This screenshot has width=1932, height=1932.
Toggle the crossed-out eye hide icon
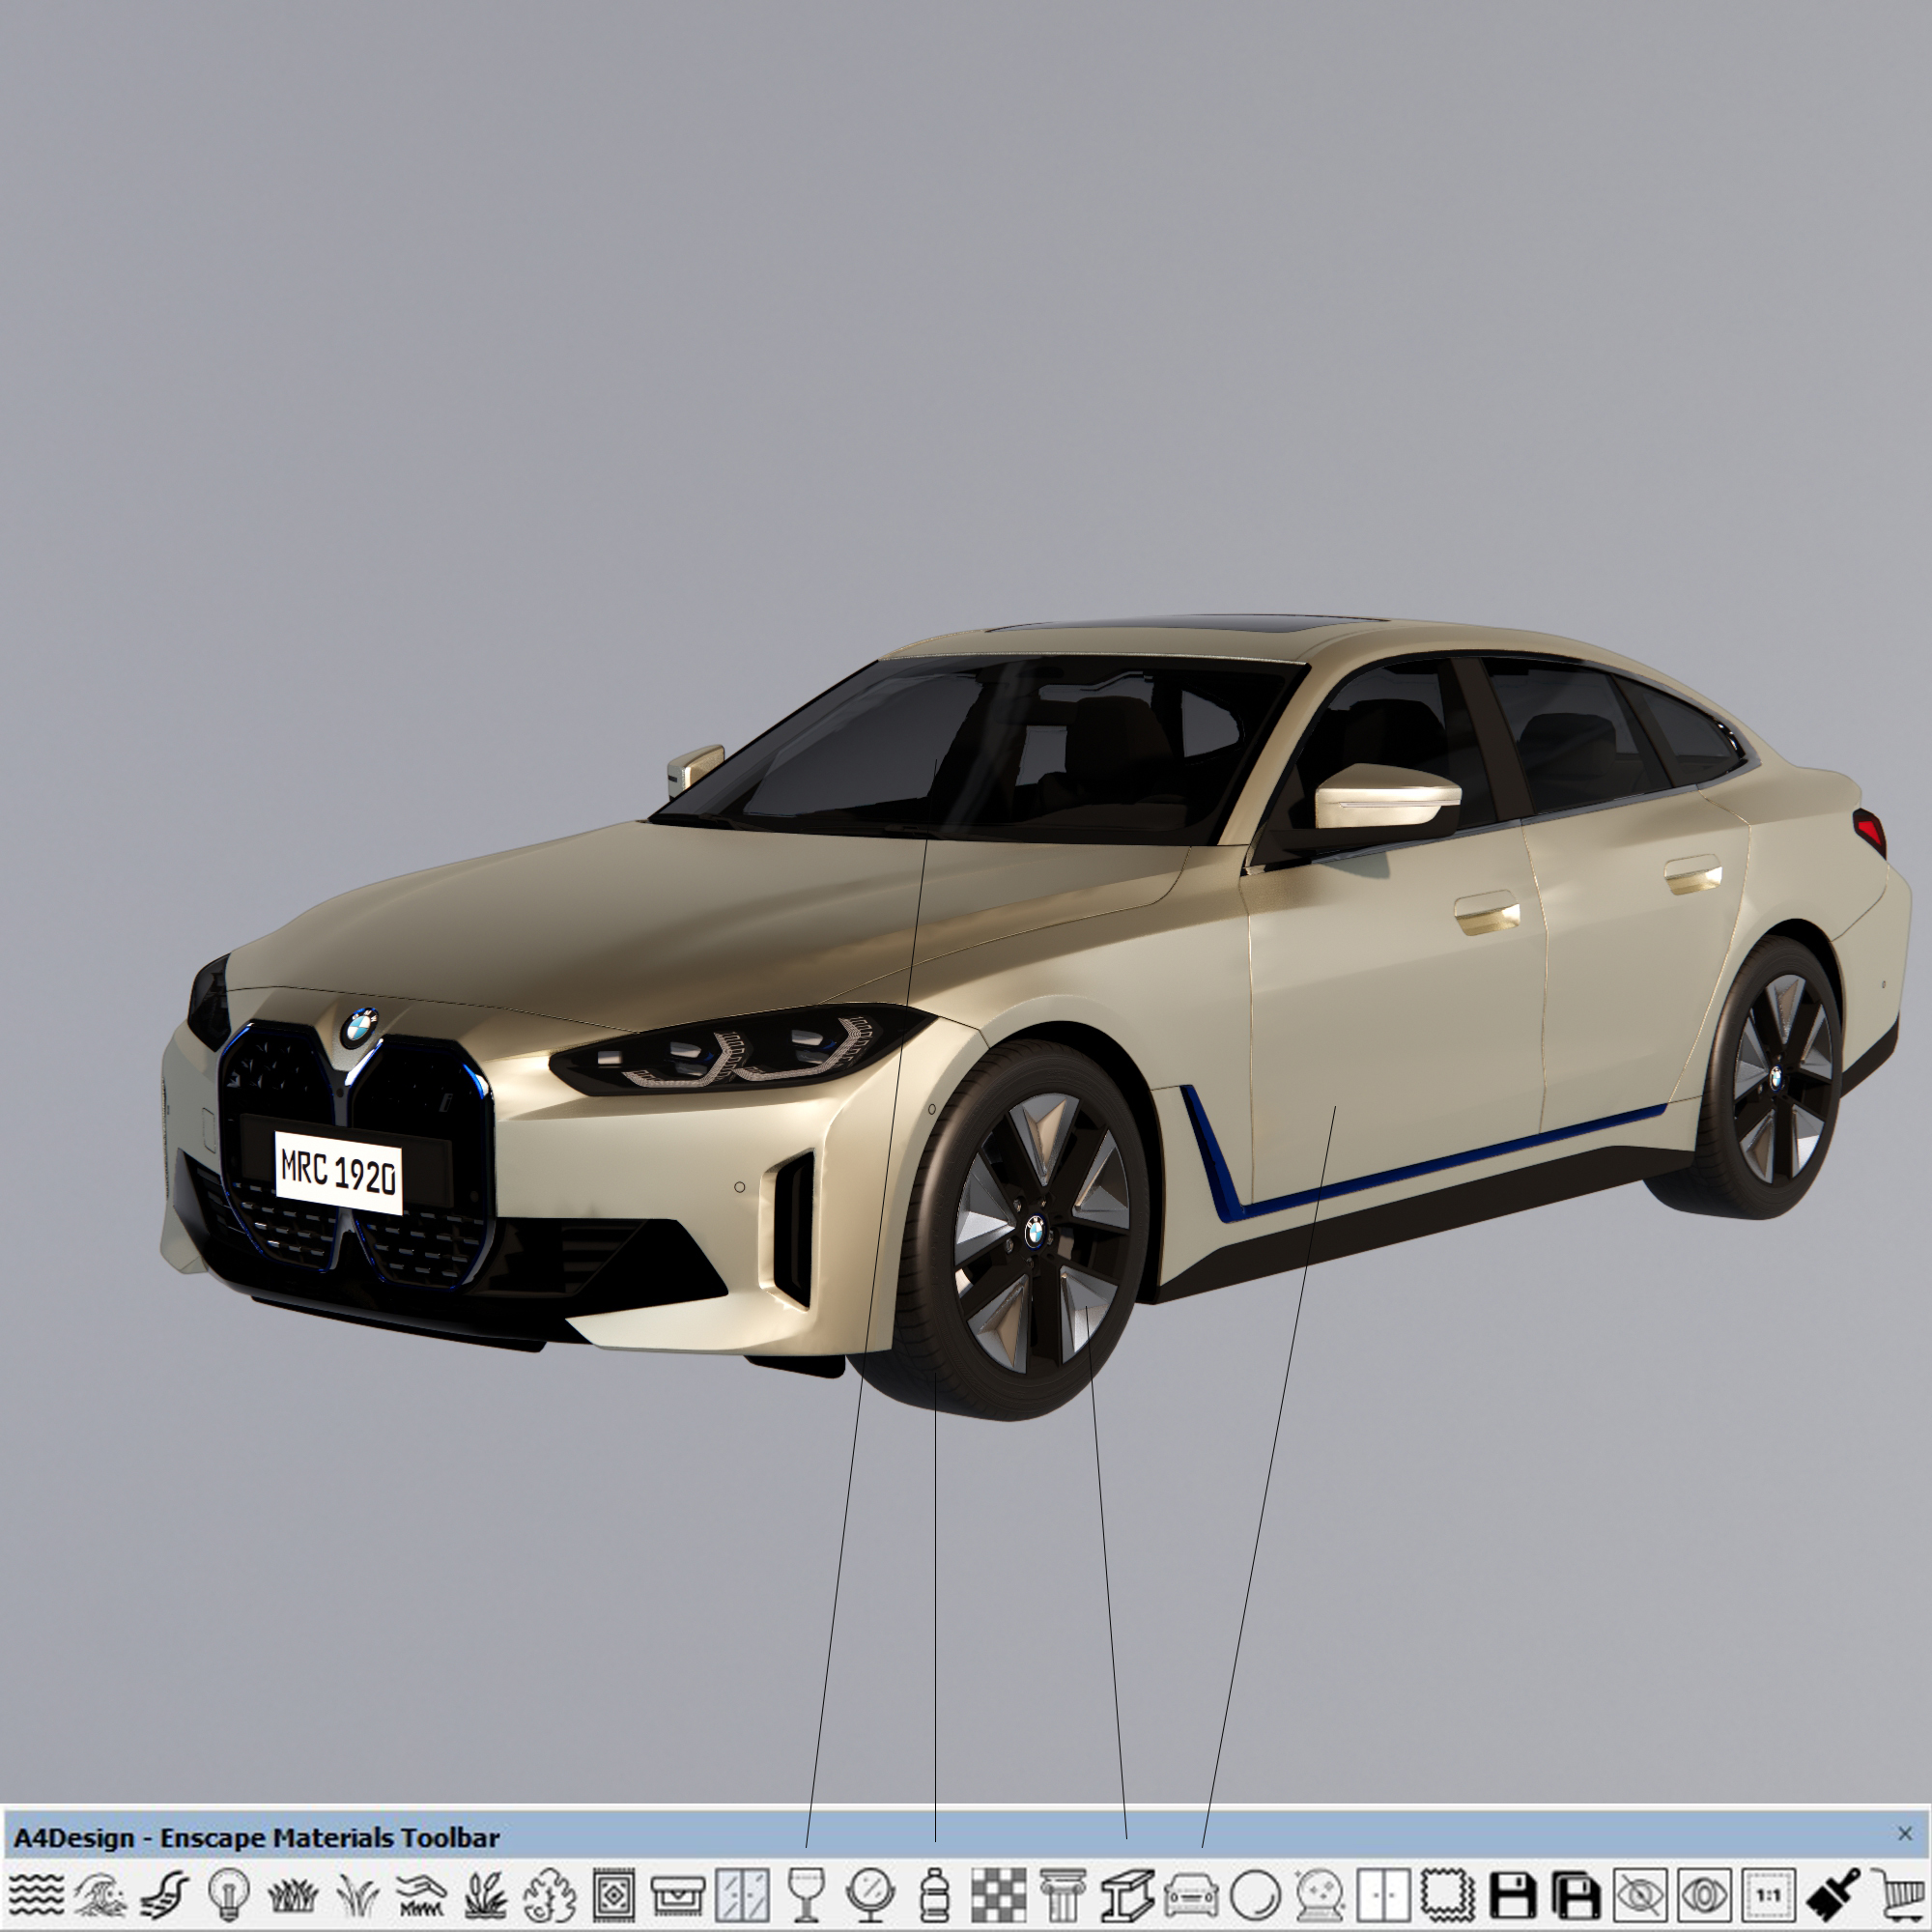pyautogui.click(x=1640, y=1894)
